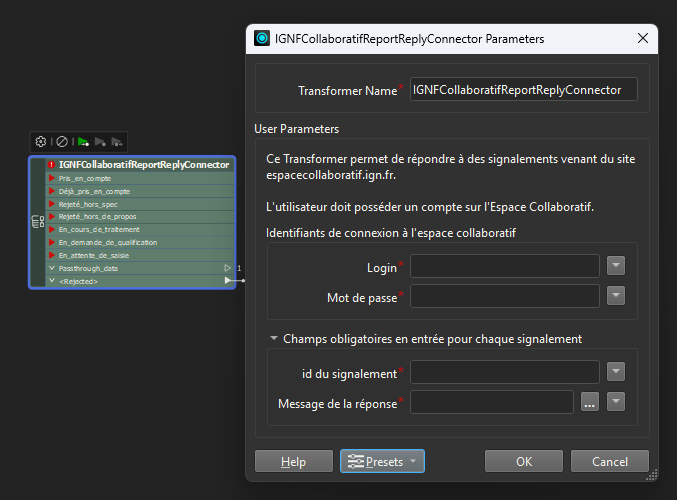Click the Cancel button
The width and height of the screenshot is (677, 500).
pyautogui.click(x=610, y=461)
